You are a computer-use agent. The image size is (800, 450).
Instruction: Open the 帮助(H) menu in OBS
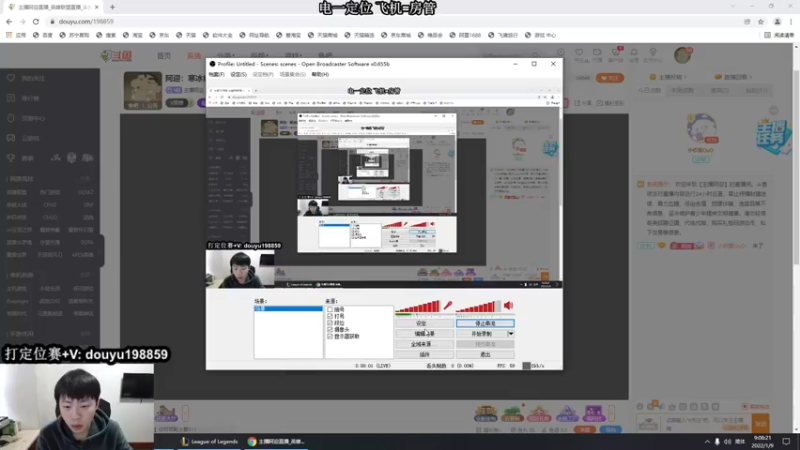pos(320,74)
